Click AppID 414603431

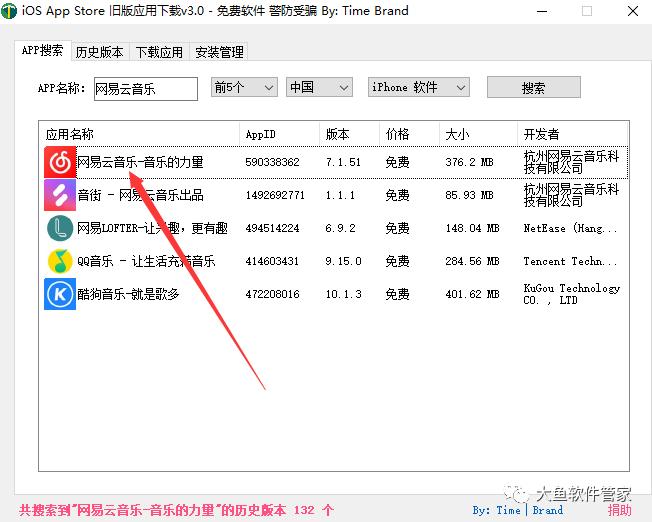click(x=272, y=261)
